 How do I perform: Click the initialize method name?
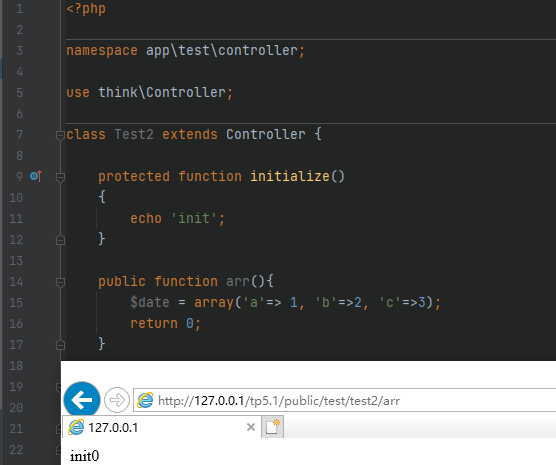click(290, 176)
